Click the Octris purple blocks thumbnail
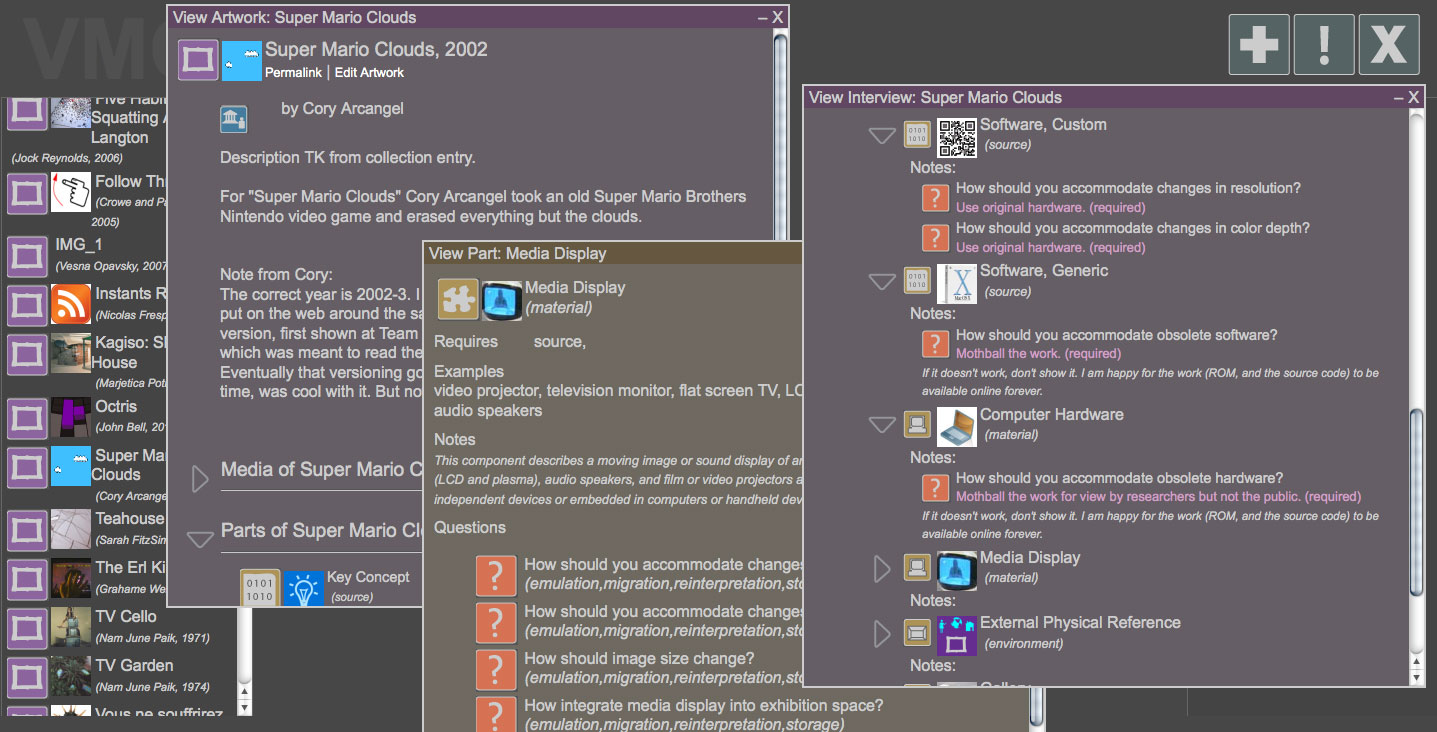 click(x=71, y=417)
